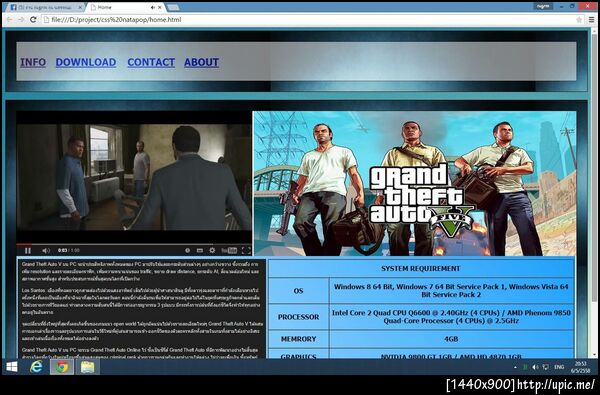Screen dimensions: 600x395
Task: Open the DOWNLOAD navigation link
Action: tap(86, 62)
